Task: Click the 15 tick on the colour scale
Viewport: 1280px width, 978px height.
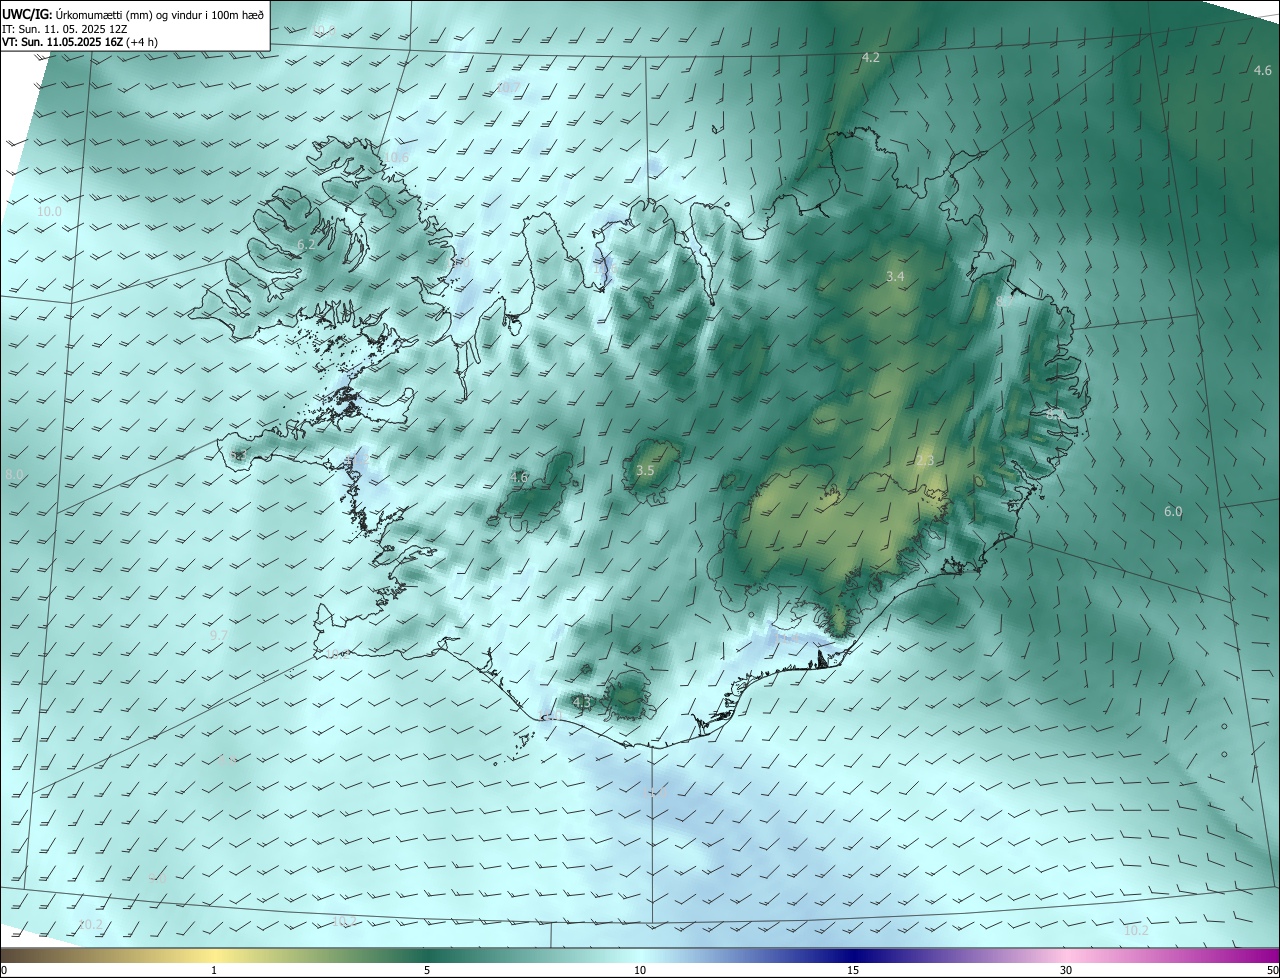Action: [x=853, y=970]
